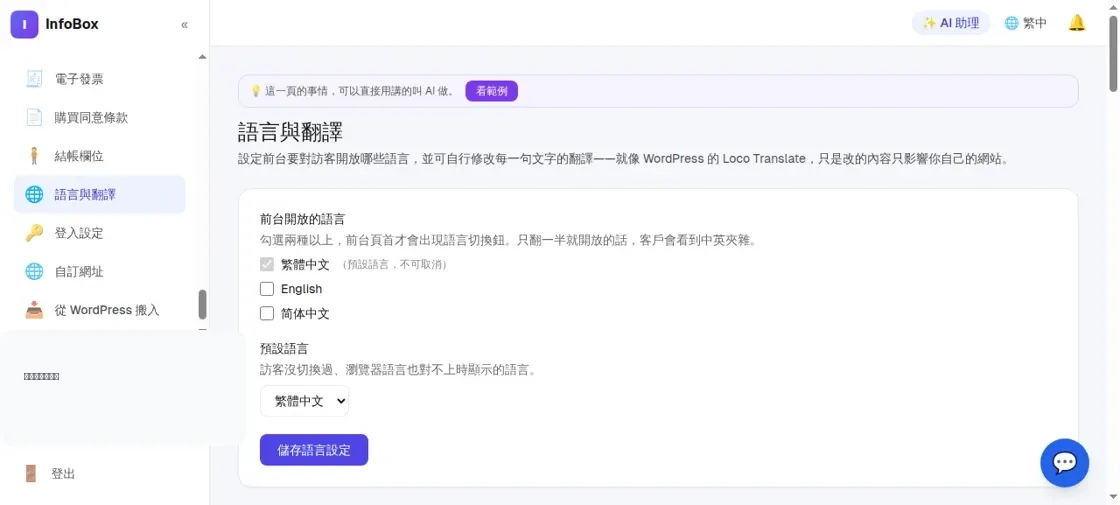
Task: Toggle the 繁體中文 checkbox
Action: coord(267,264)
